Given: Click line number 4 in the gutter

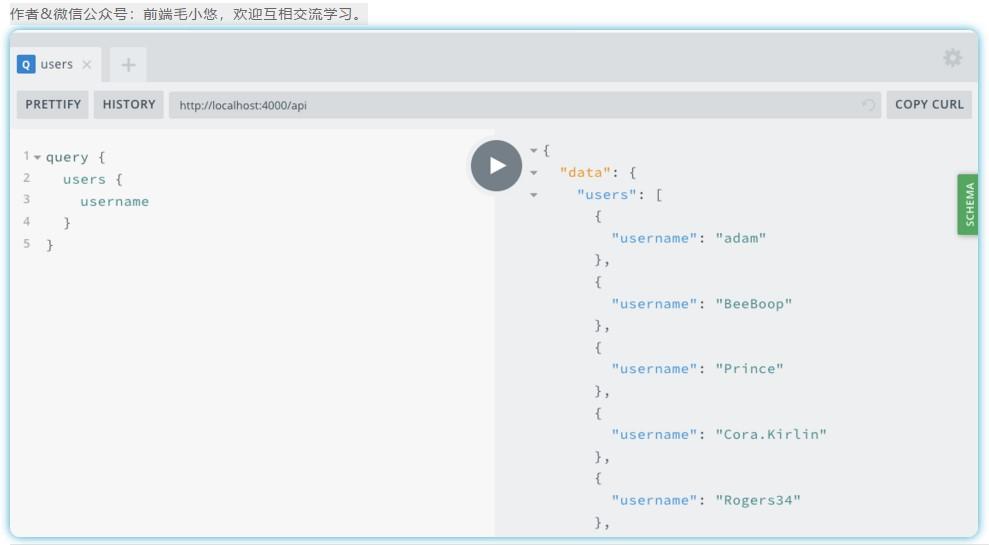Looking at the screenshot, I should pos(26,221).
